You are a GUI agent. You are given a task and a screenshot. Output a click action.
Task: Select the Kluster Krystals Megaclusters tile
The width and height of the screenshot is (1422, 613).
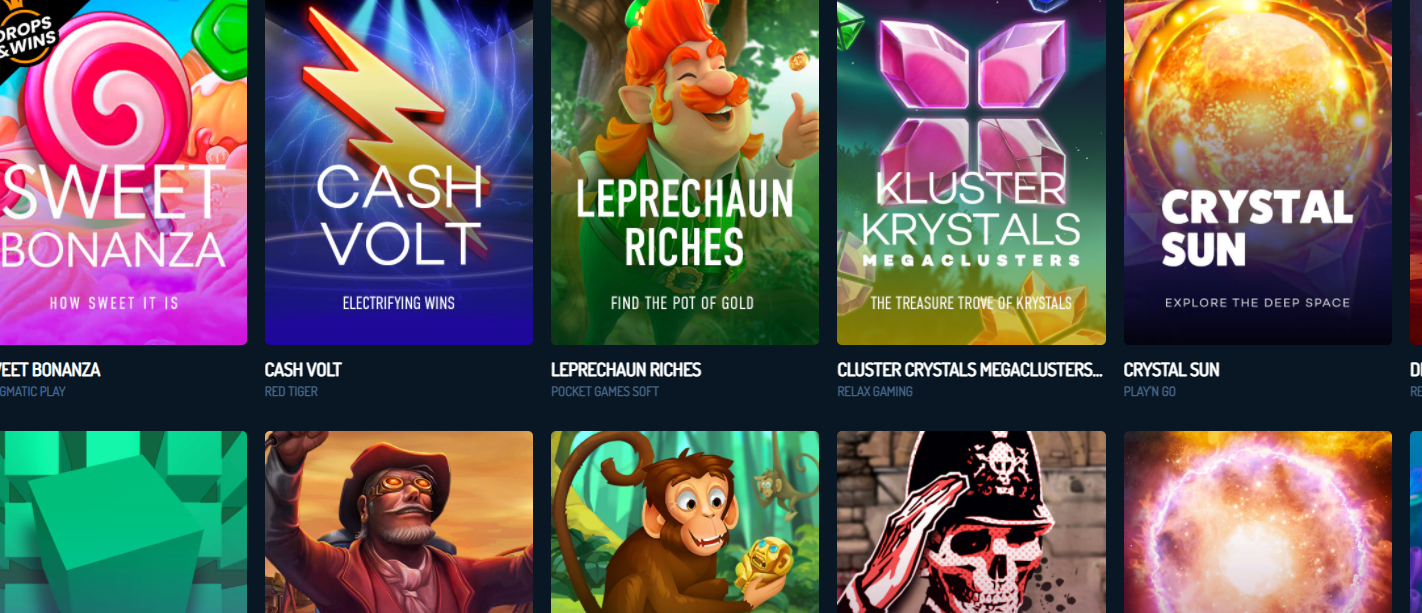971,172
